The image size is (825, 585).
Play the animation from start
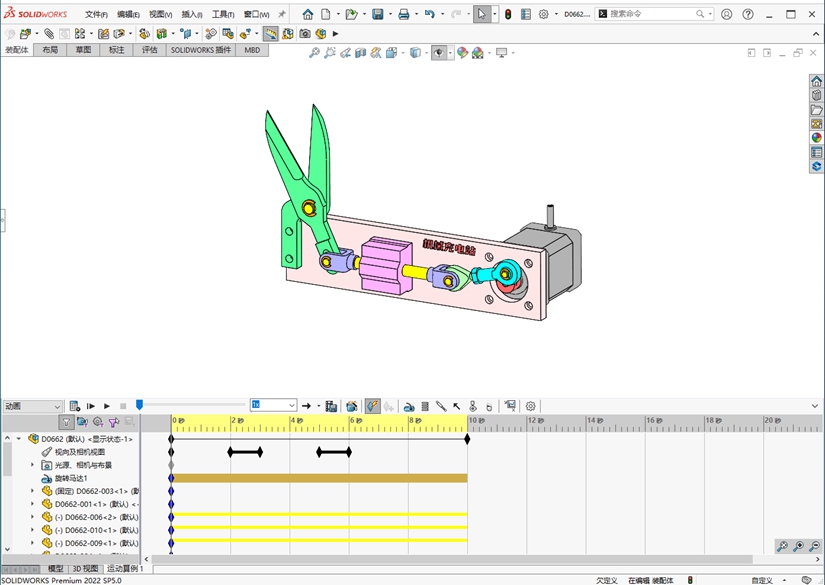tap(91, 406)
